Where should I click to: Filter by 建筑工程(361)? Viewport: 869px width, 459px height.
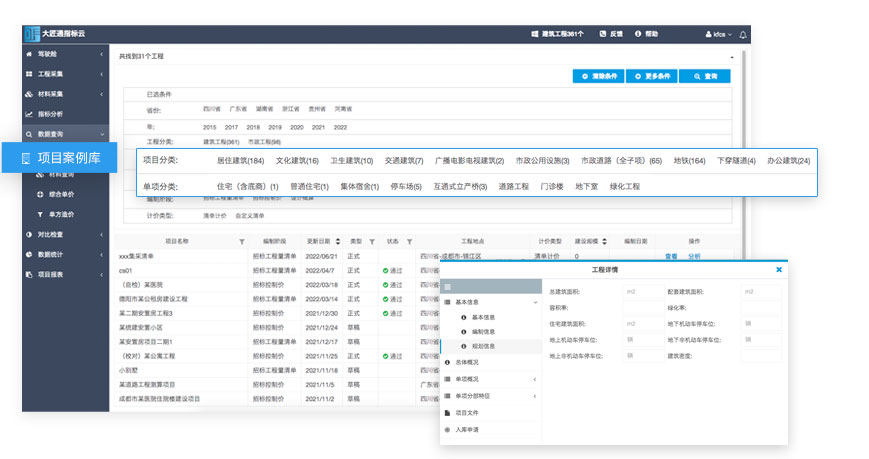click(221, 142)
